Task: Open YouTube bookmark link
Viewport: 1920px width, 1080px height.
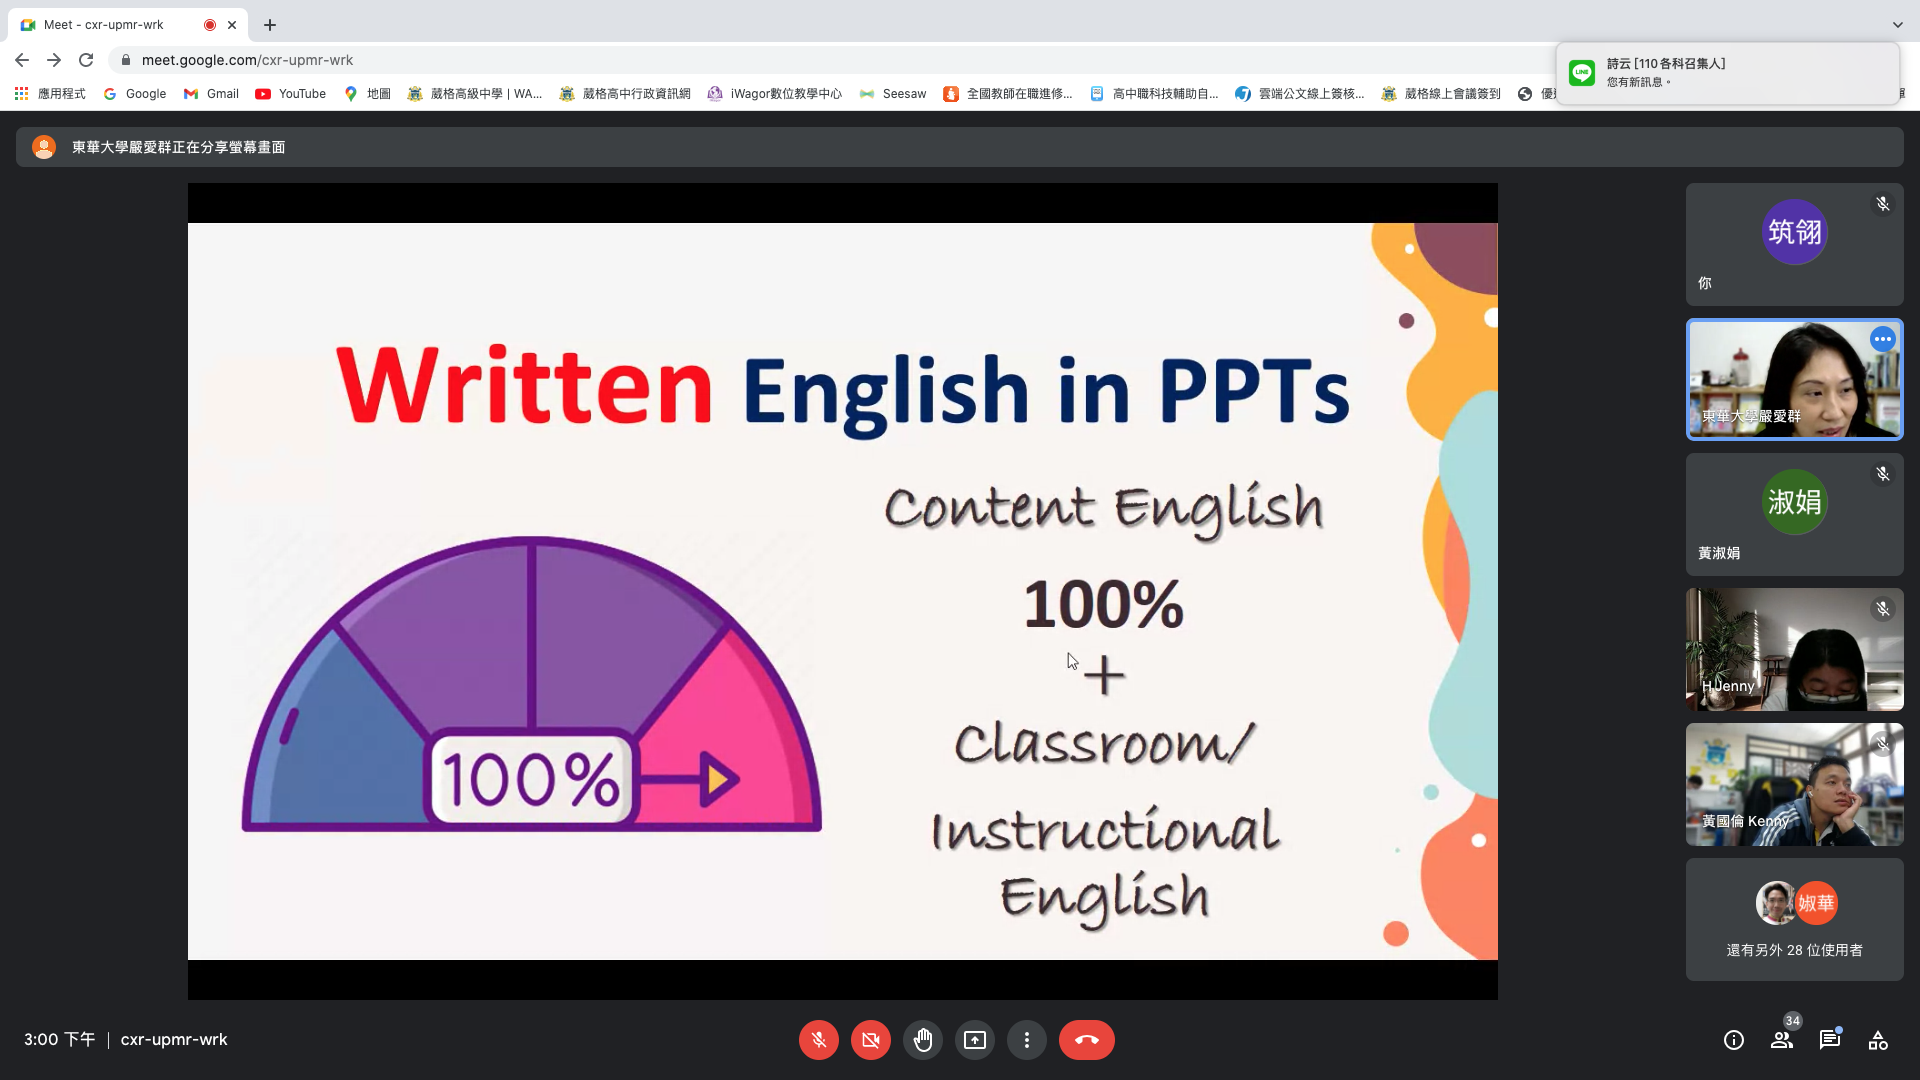Action: 291,93
